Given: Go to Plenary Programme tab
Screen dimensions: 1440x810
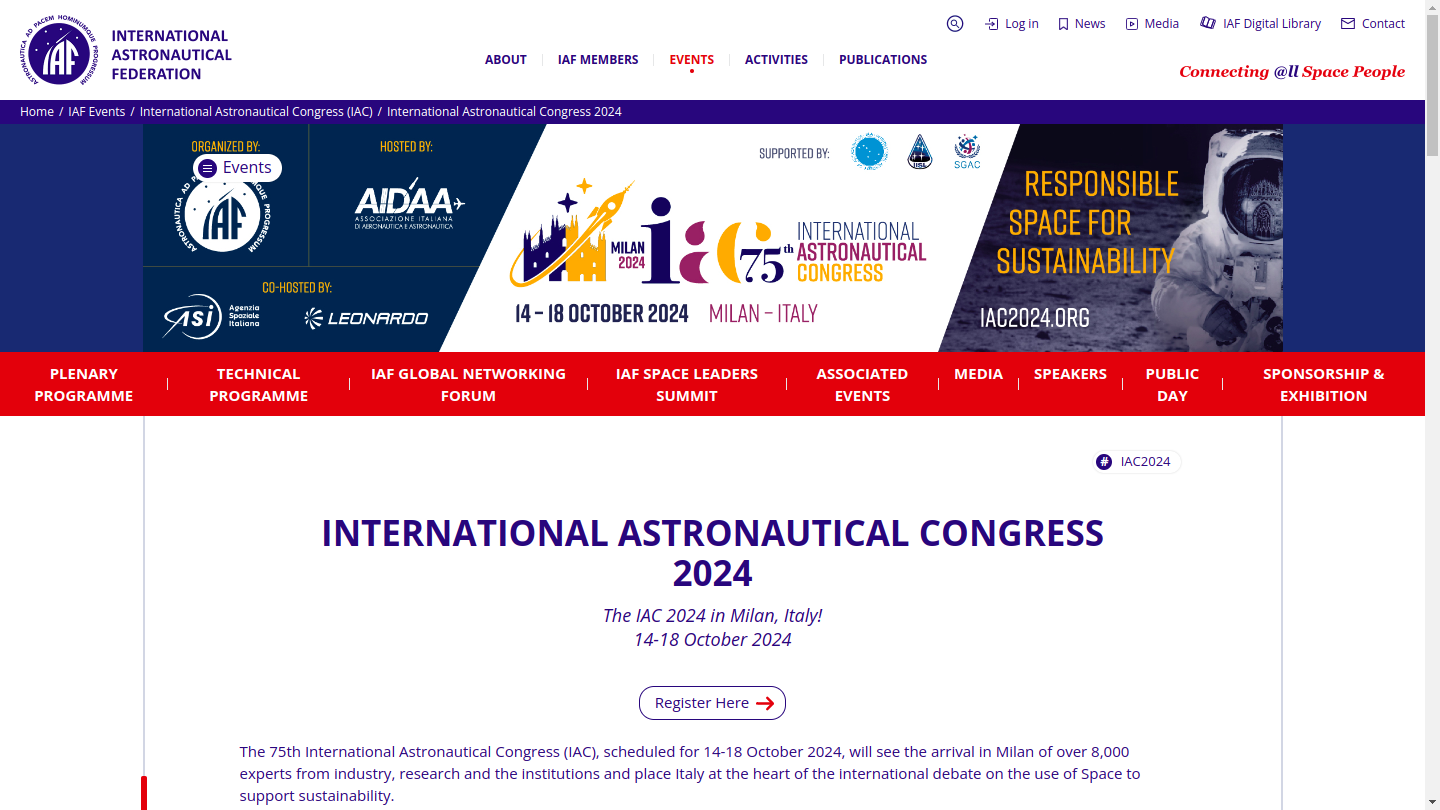Looking at the screenshot, I should [84, 385].
